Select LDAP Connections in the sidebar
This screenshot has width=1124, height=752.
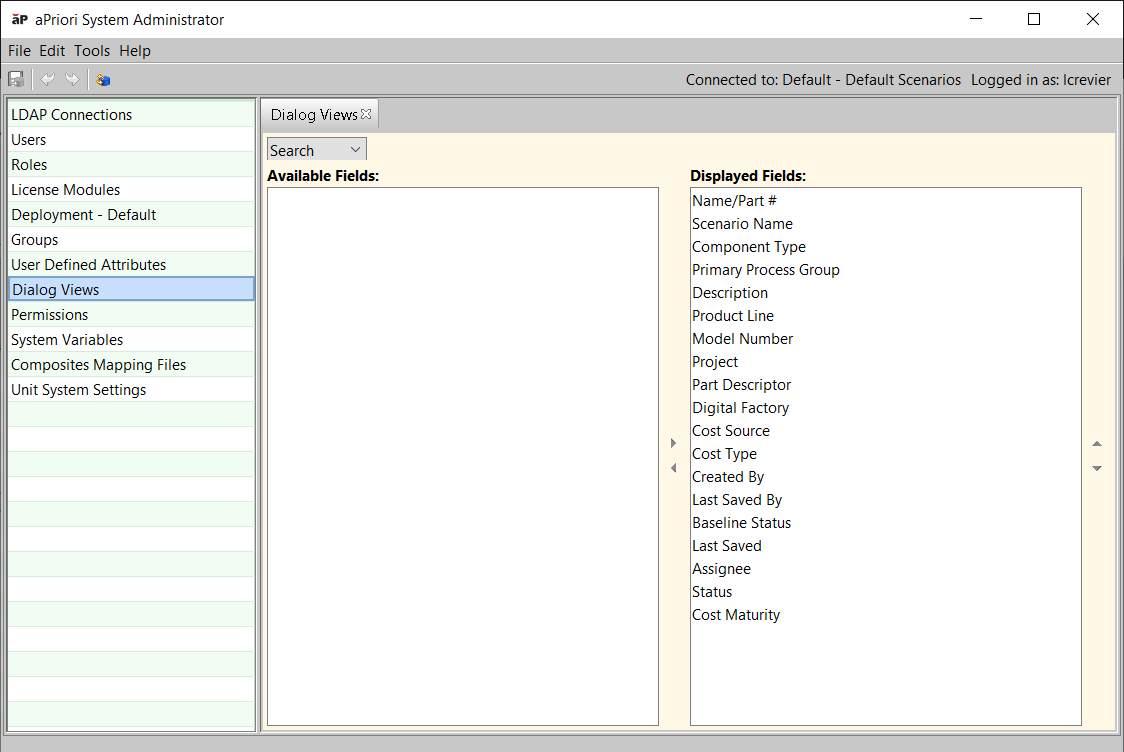[71, 115]
